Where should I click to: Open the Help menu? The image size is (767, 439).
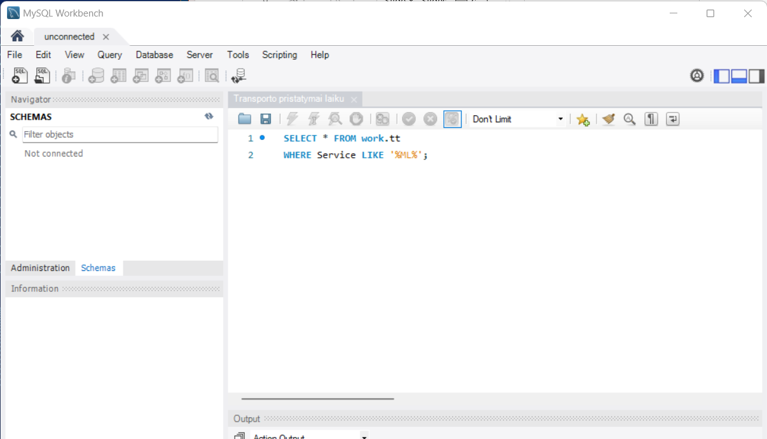coord(319,55)
